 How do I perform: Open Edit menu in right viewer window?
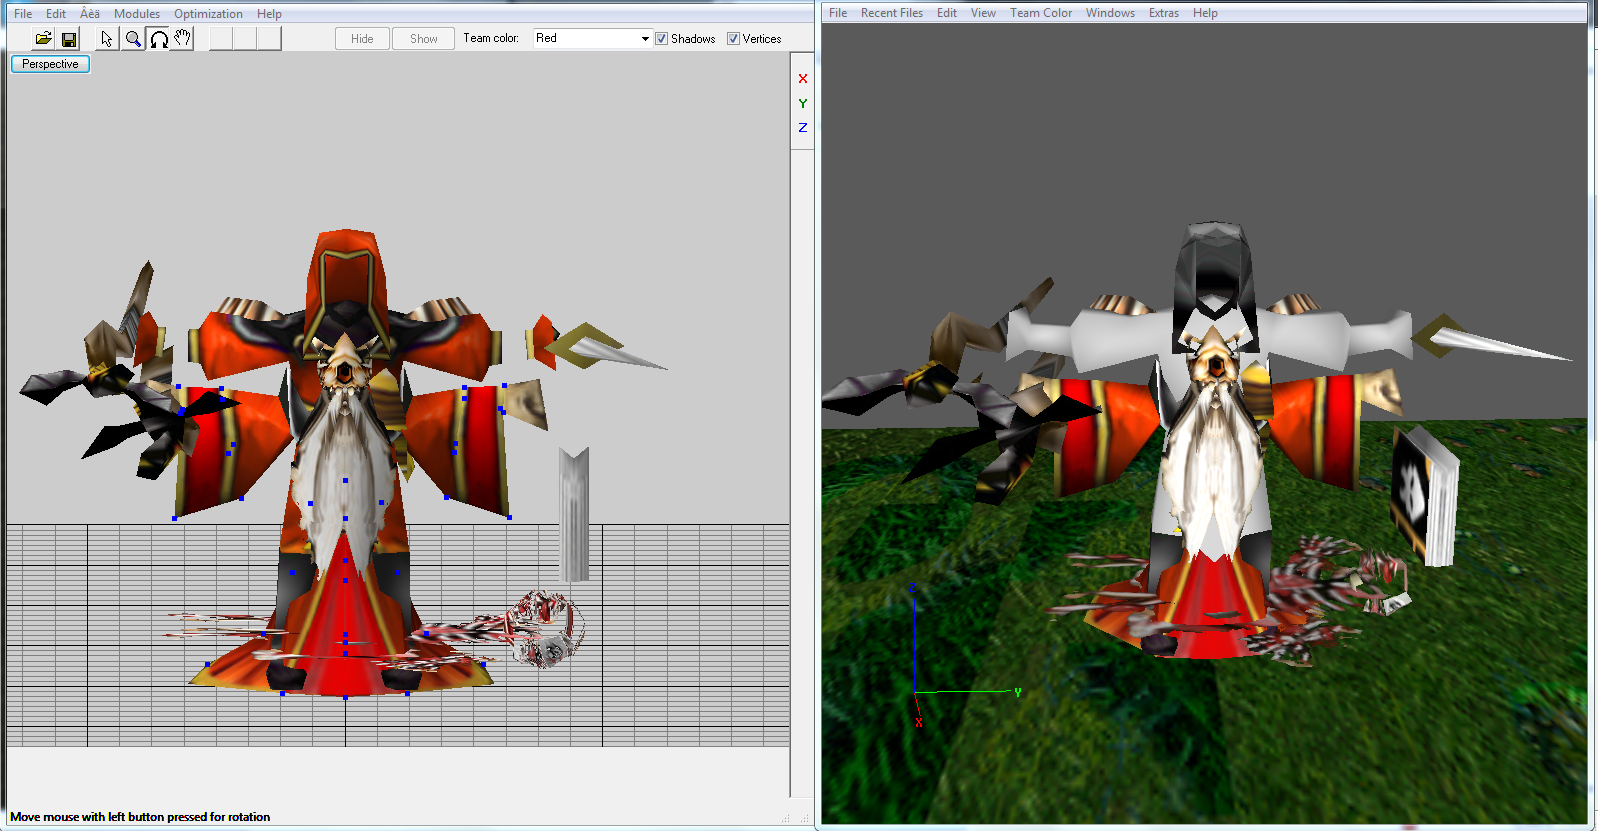point(947,13)
